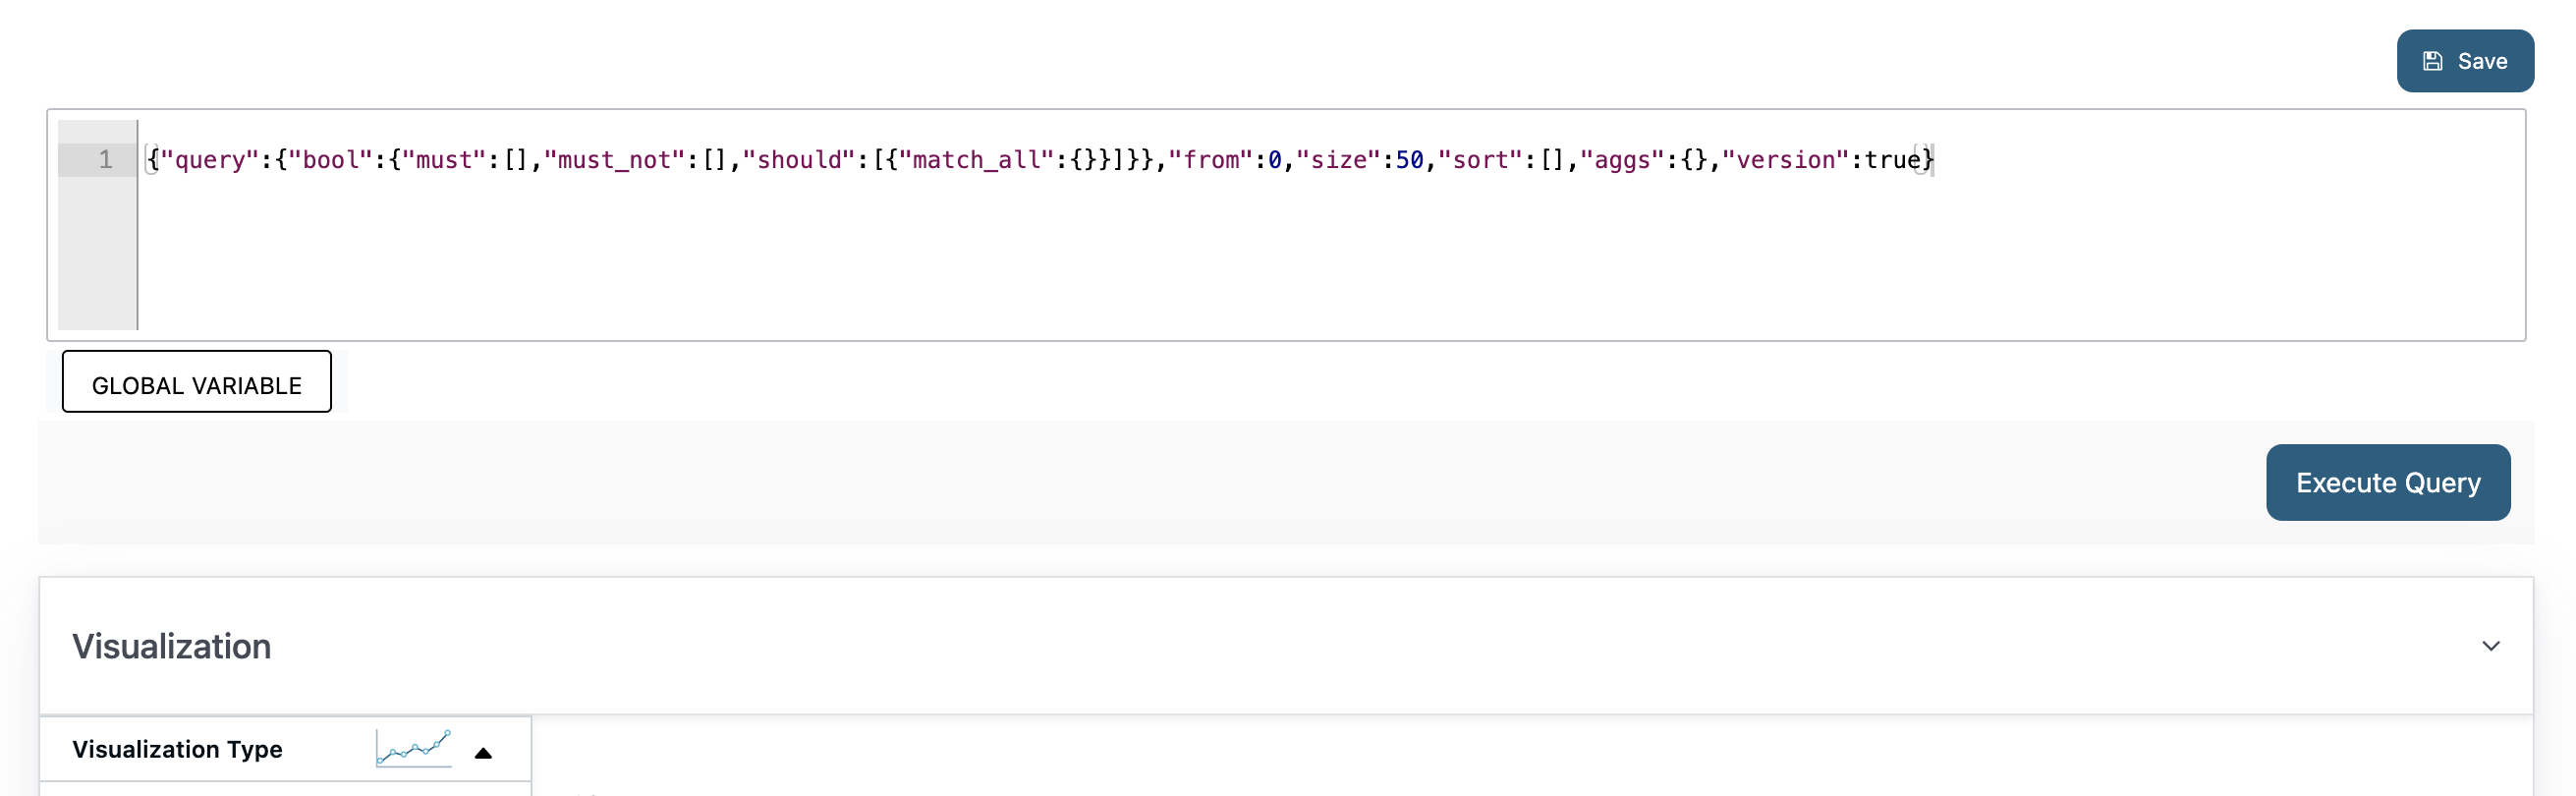
Task: Click the from value 0 in the query
Action: [x=1274, y=159]
